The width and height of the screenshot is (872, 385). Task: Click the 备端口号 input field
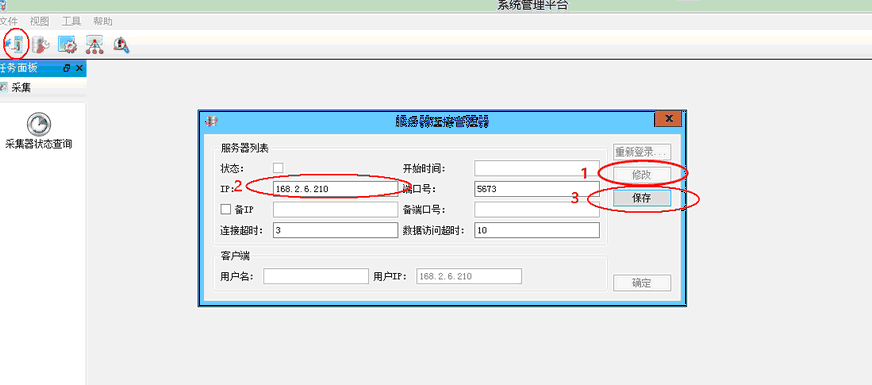[x=537, y=209]
